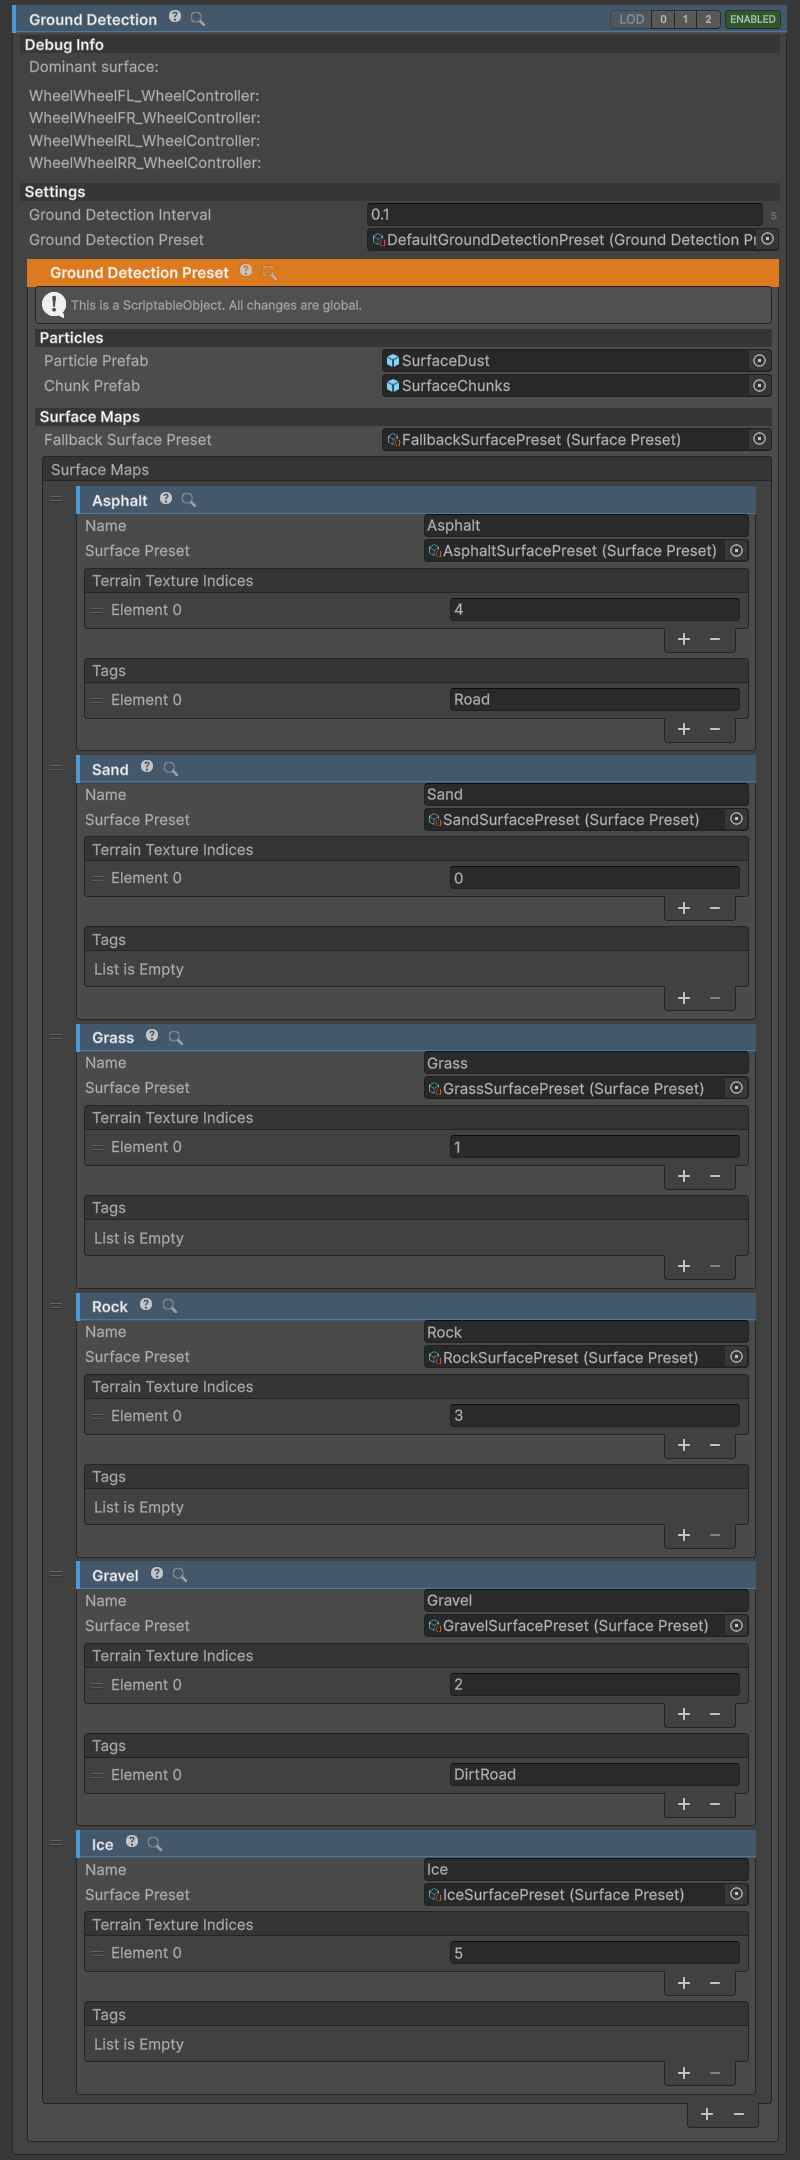
Task: Click help icon in Asphalt header
Action: (166, 499)
